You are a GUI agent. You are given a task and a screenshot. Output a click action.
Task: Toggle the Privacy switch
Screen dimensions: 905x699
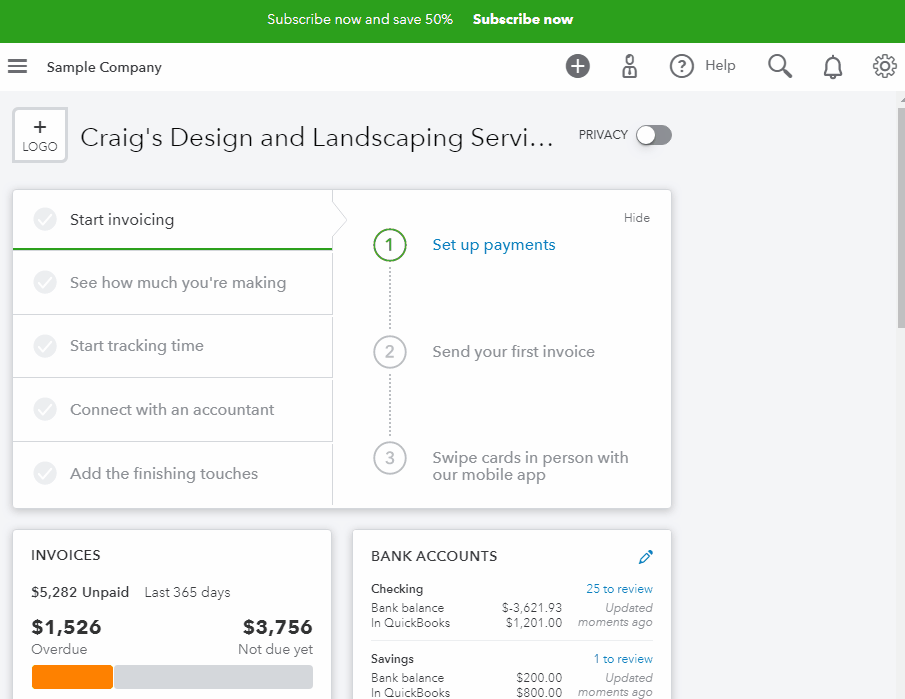point(654,135)
